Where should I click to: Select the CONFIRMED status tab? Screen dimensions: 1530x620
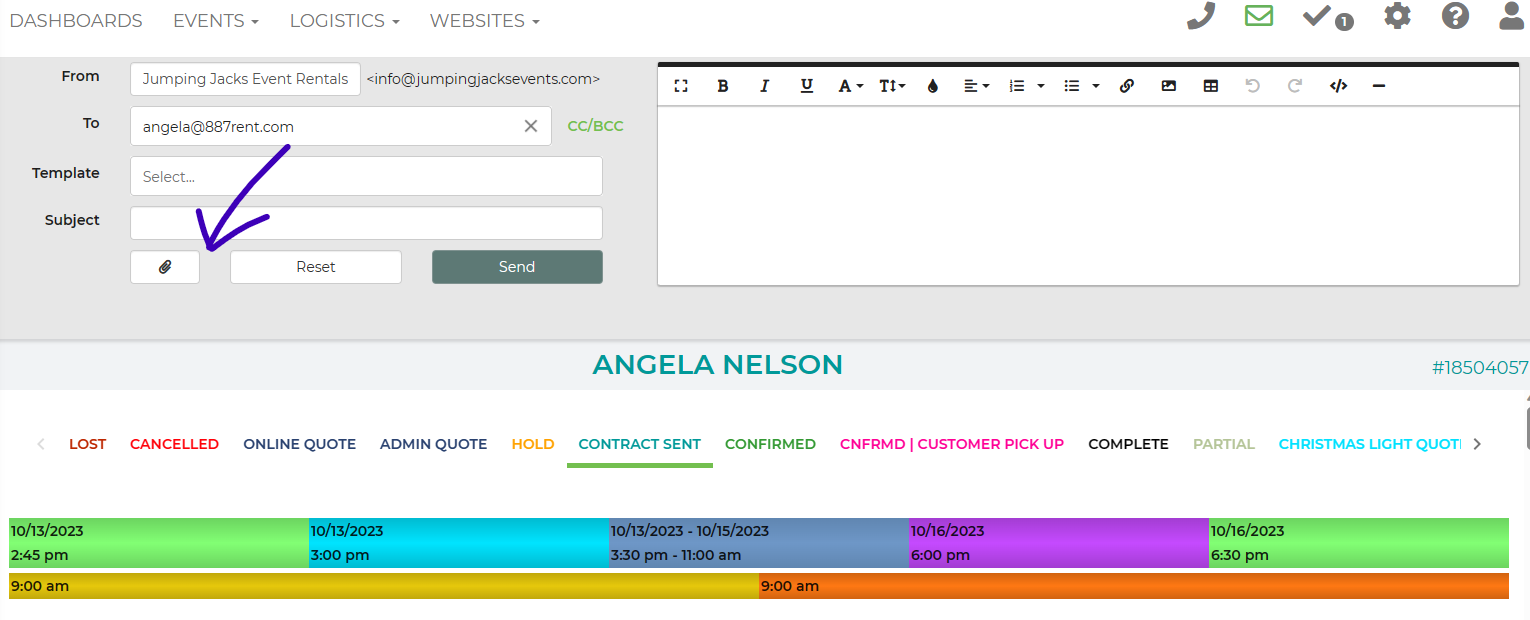point(770,444)
